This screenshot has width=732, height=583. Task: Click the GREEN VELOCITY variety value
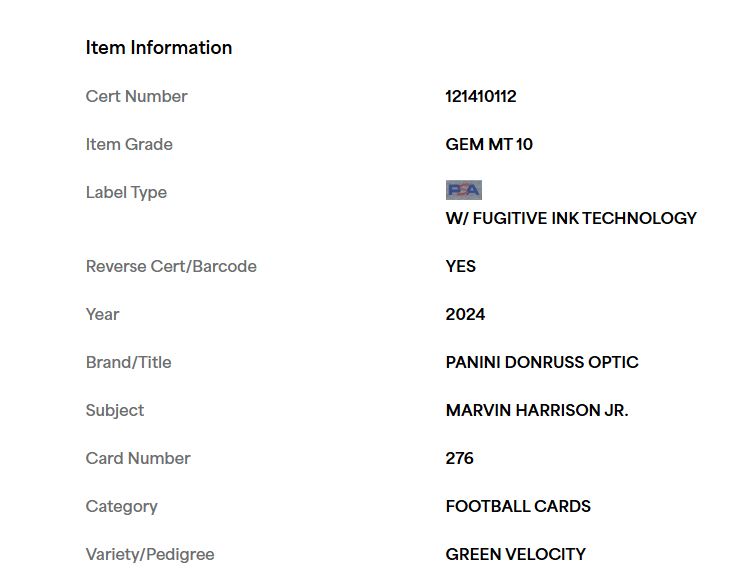point(515,555)
